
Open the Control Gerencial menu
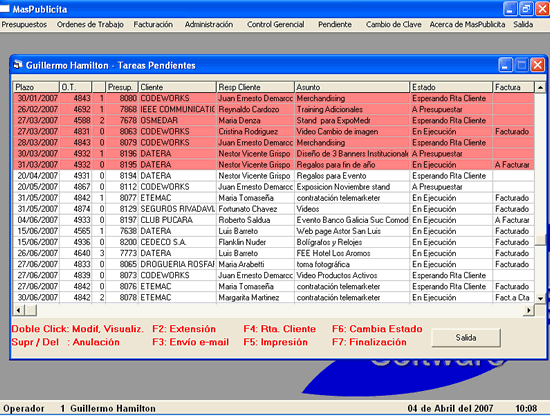[x=276, y=25]
